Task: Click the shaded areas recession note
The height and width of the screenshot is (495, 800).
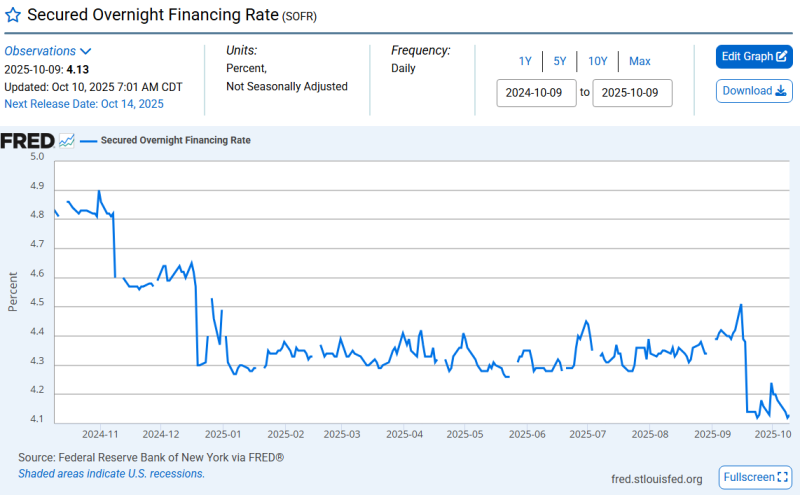Action: click(x=111, y=473)
